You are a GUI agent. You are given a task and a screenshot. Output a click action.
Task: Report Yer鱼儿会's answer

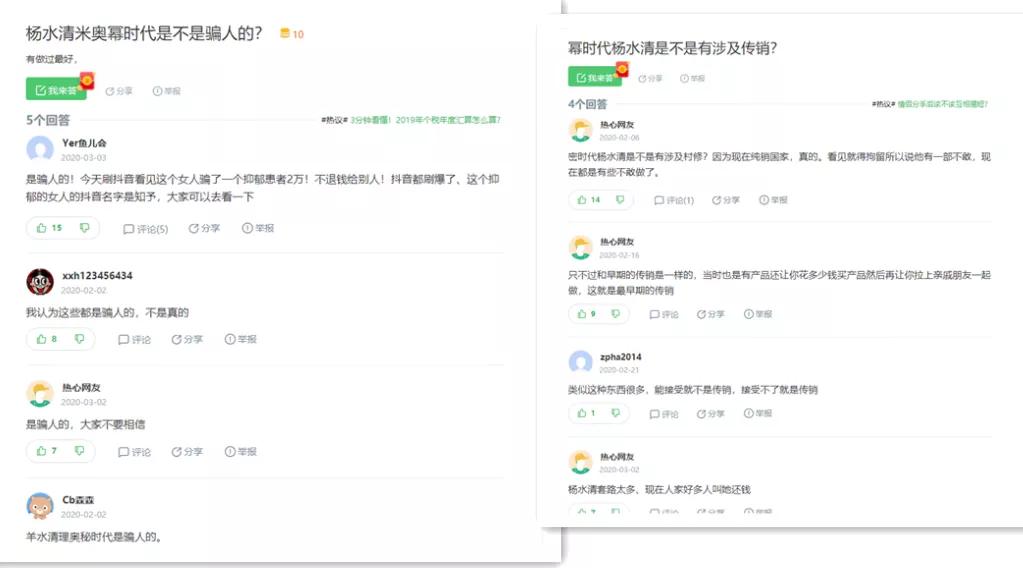pos(258,228)
